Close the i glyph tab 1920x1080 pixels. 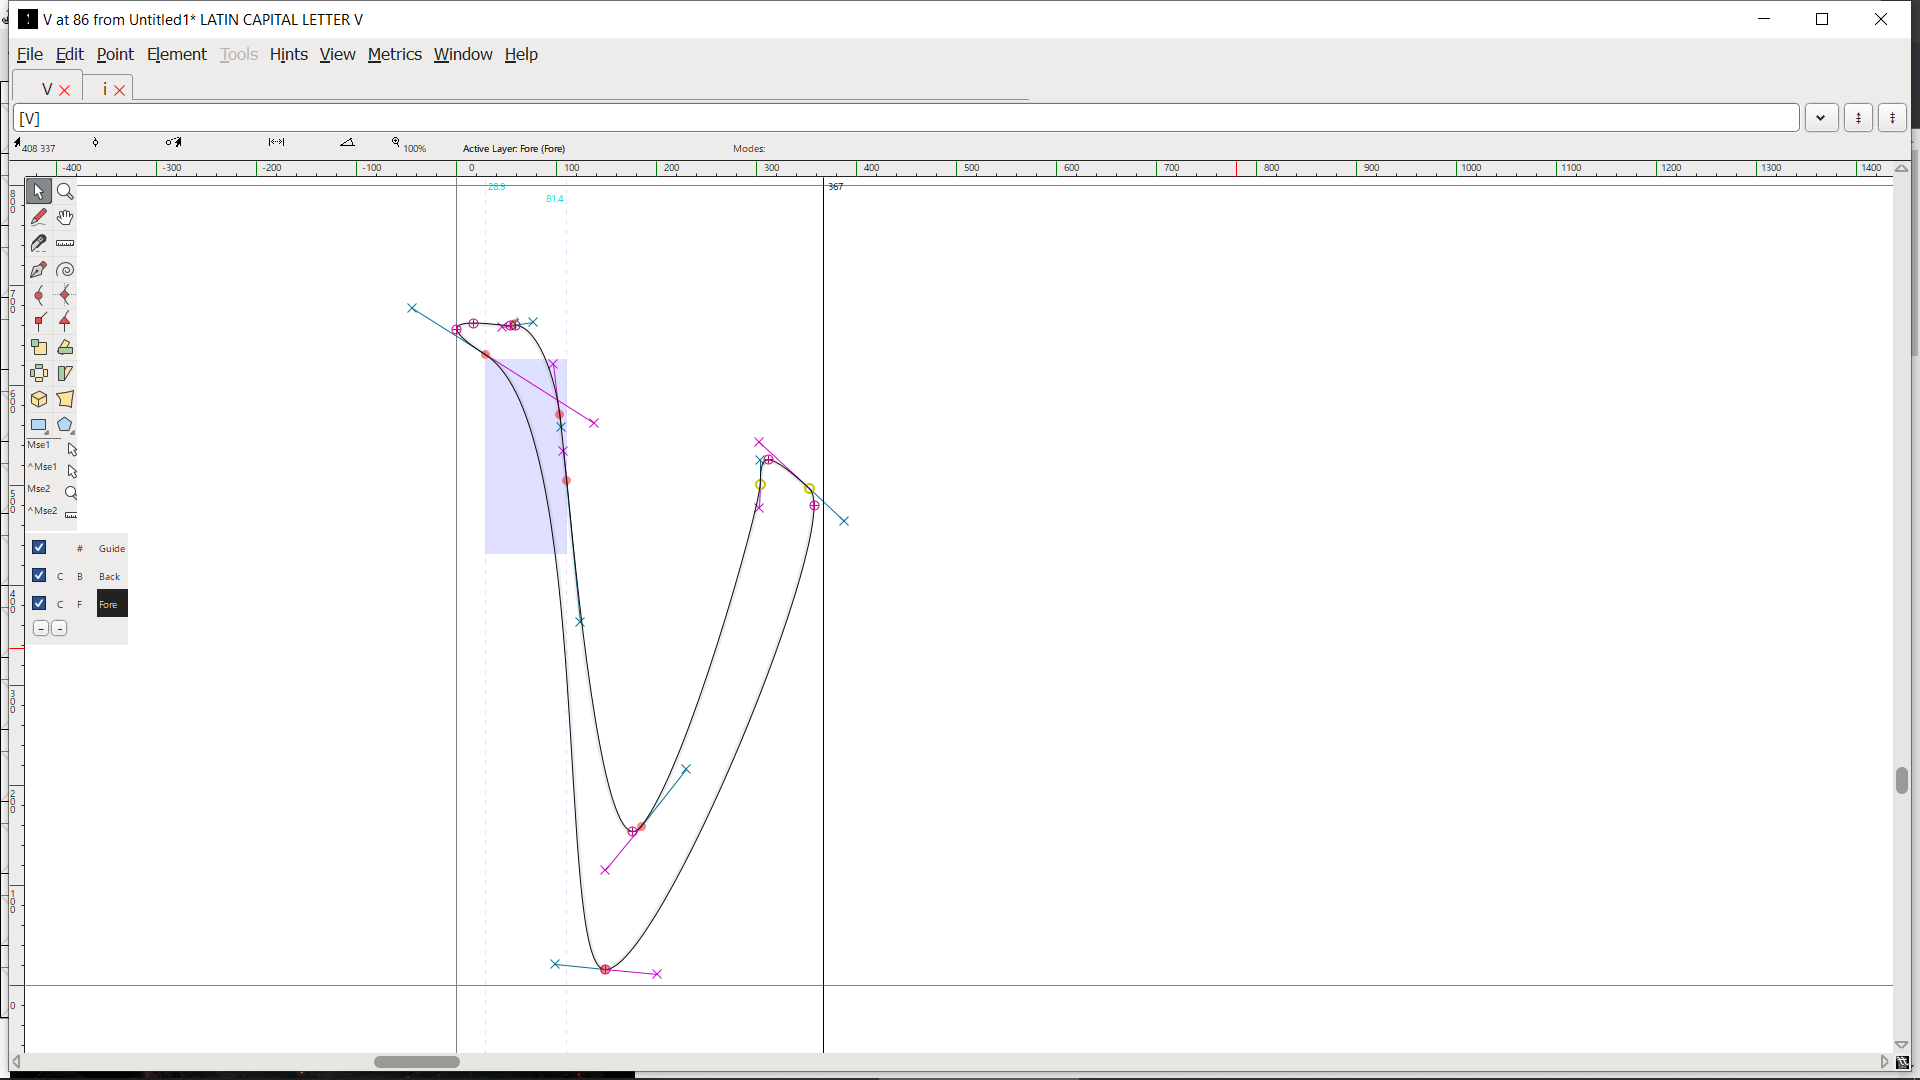pyautogui.click(x=120, y=90)
